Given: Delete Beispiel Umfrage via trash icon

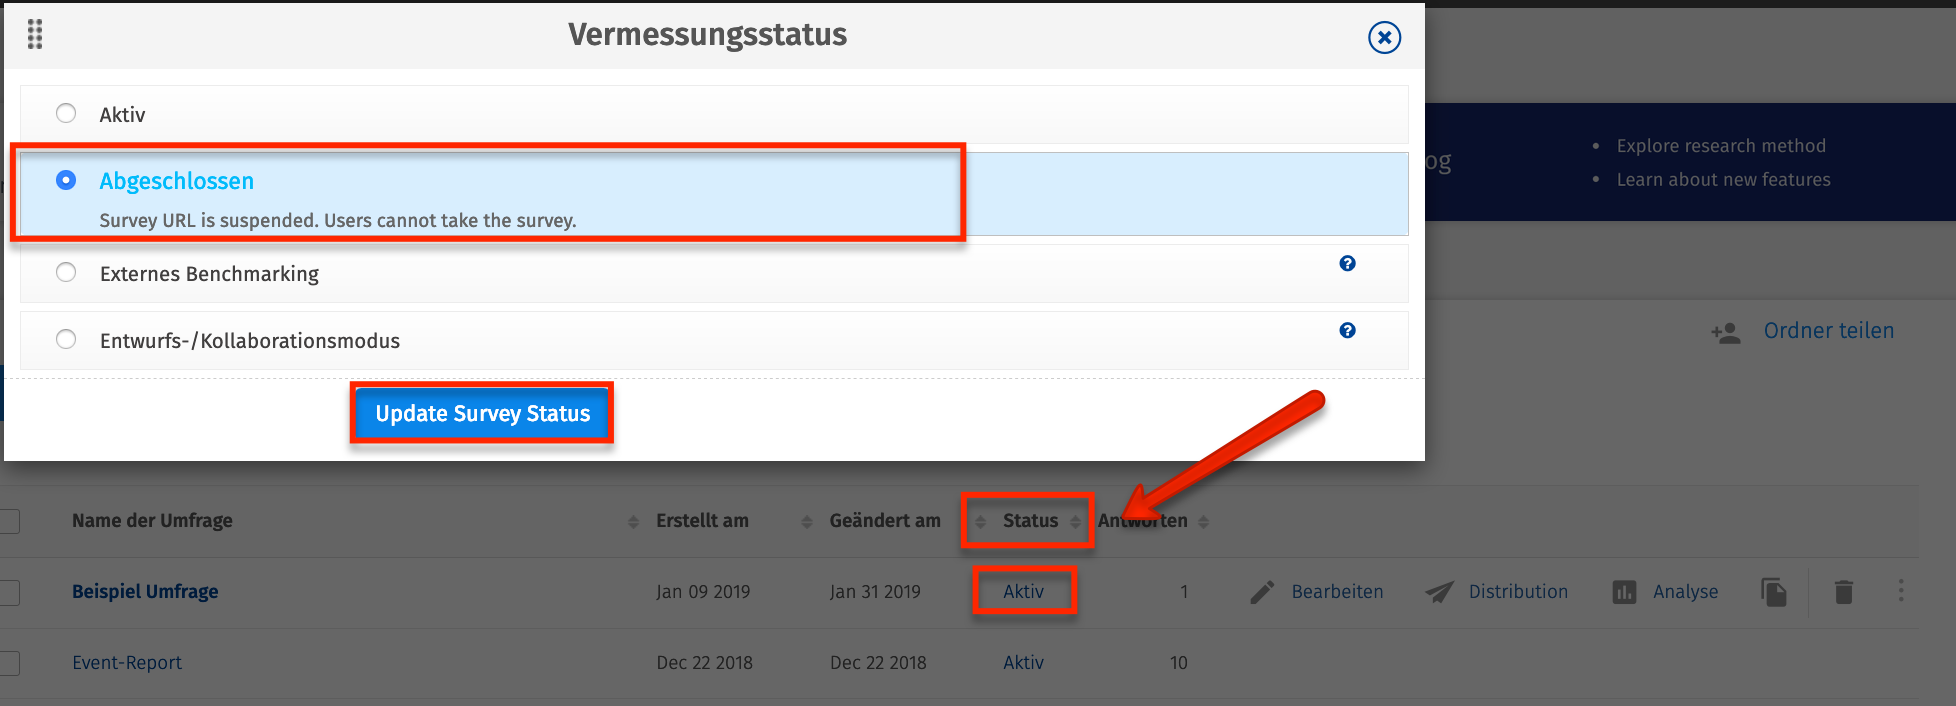Looking at the screenshot, I should (1844, 593).
